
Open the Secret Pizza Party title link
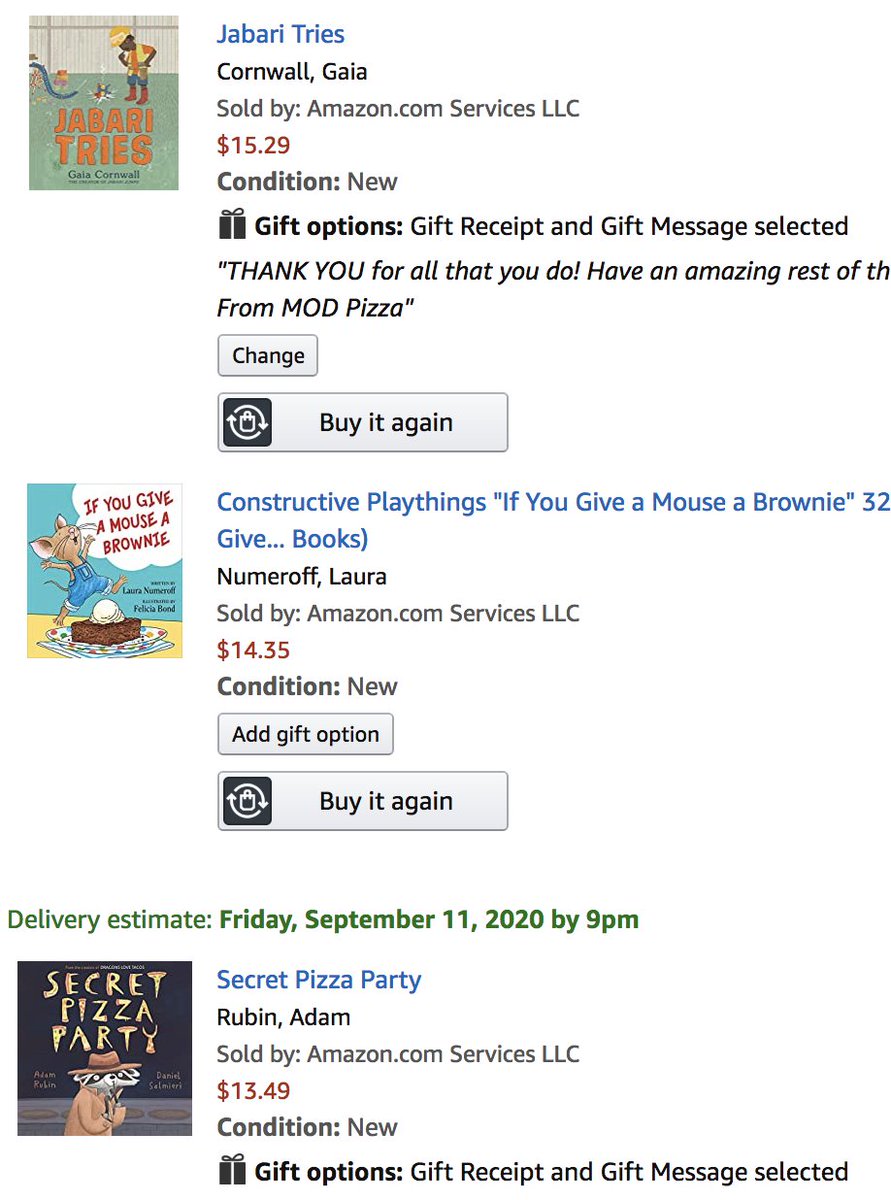(319, 980)
